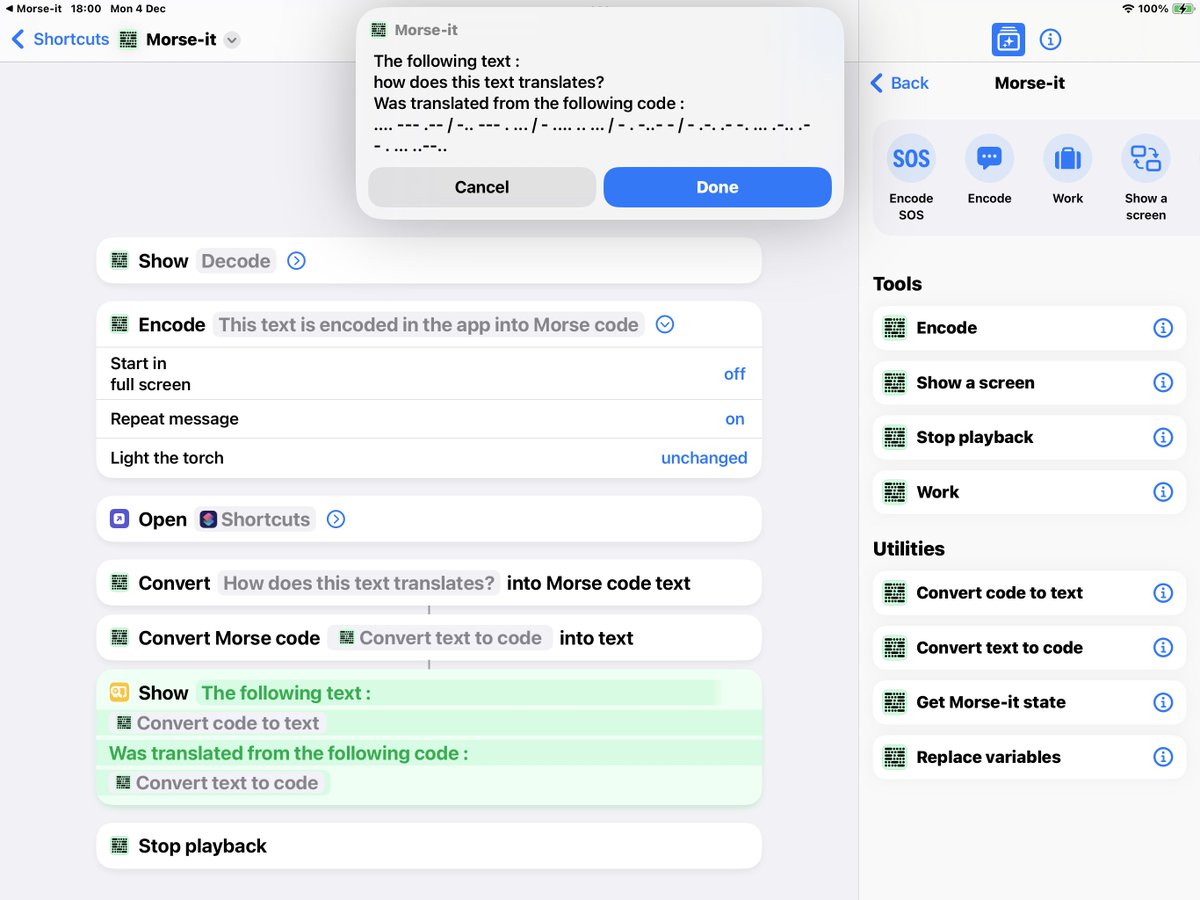The height and width of the screenshot is (900, 1200).
Task: Confirm the dialog with Done
Action: [x=717, y=187]
